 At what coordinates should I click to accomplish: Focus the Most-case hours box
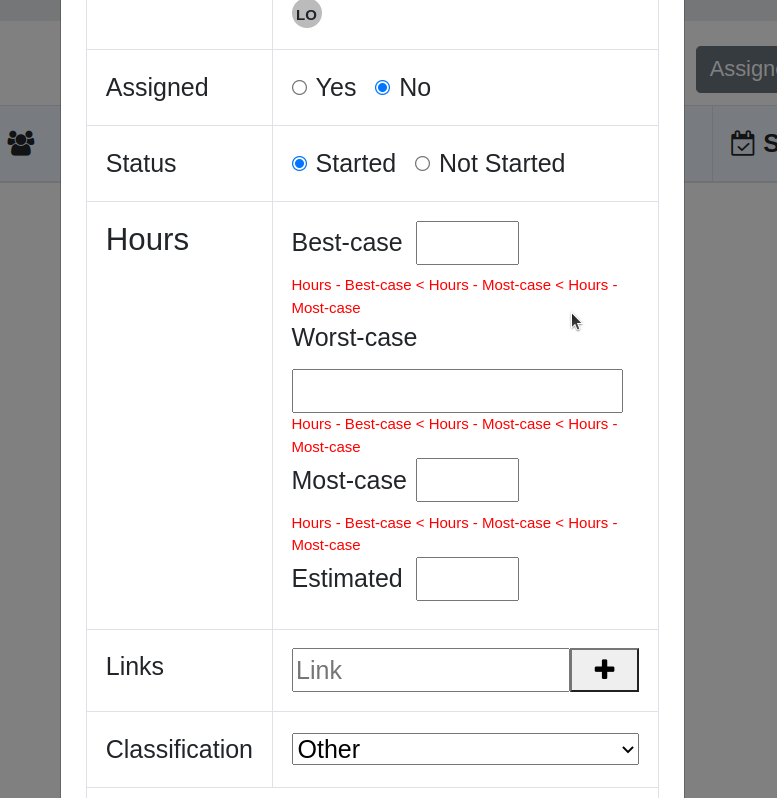click(467, 480)
